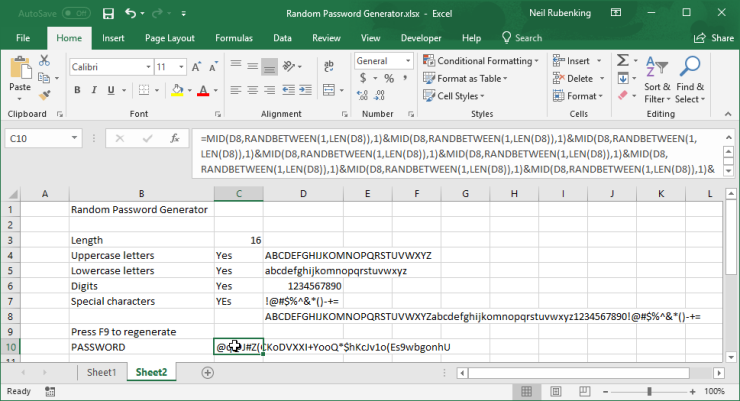Open the font name Calibri dropdown

148,67
